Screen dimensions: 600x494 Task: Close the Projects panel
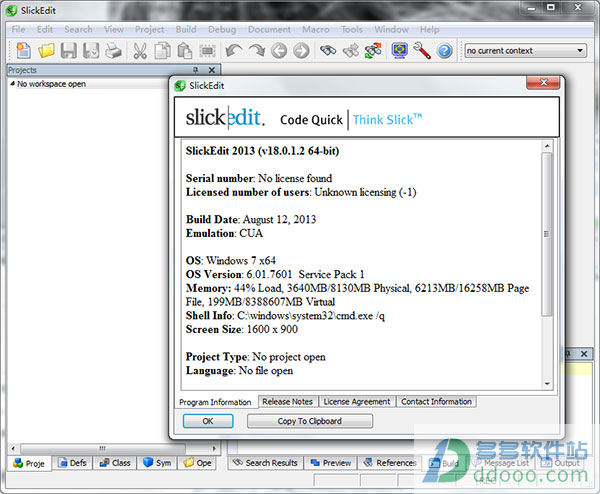(x=212, y=70)
